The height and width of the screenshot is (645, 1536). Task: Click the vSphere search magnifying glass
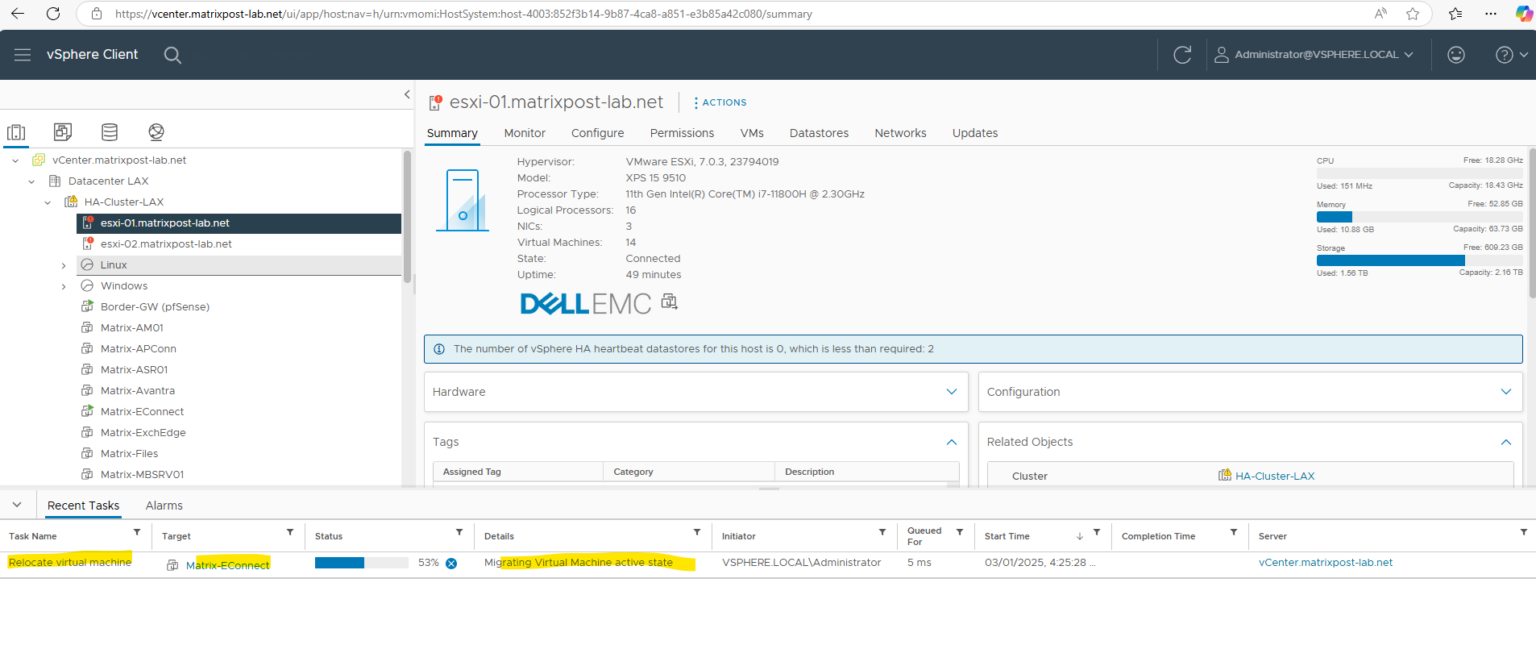tap(172, 54)
